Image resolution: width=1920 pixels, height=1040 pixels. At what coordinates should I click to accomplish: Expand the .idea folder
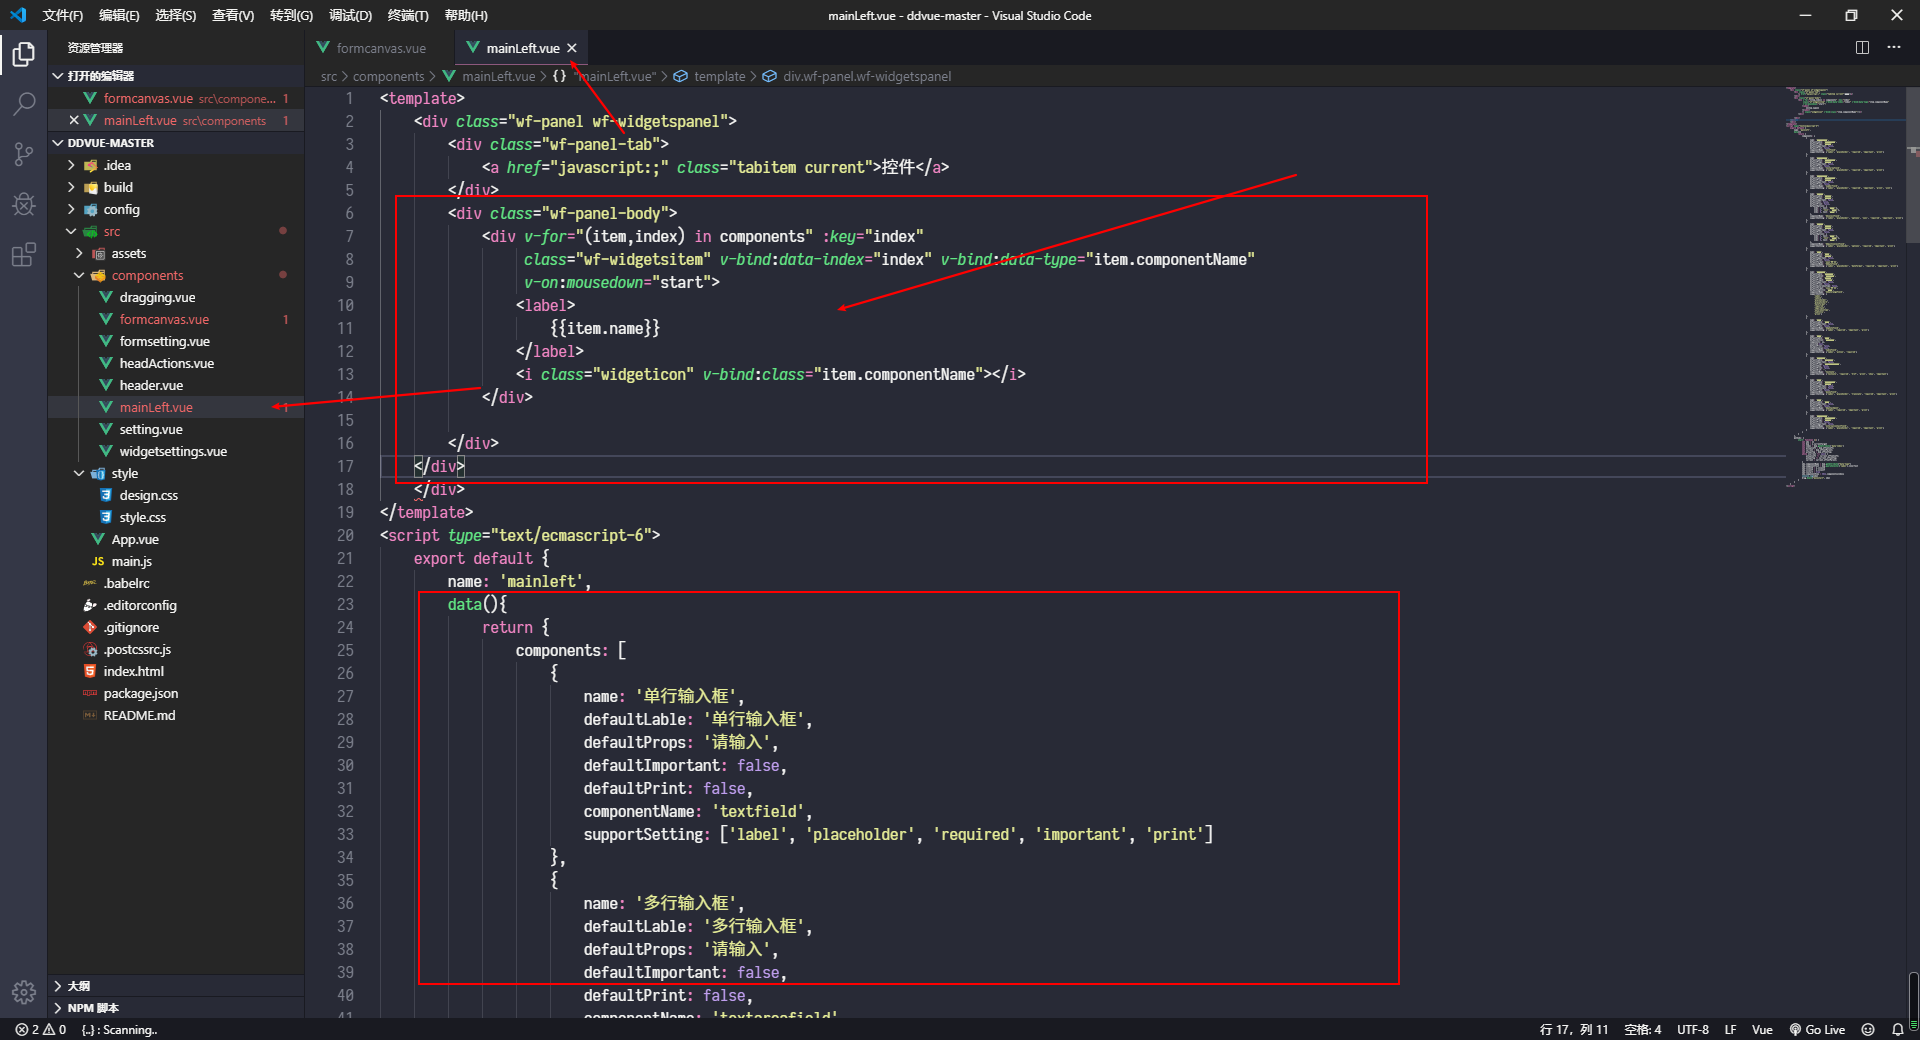tap(176, 165)
